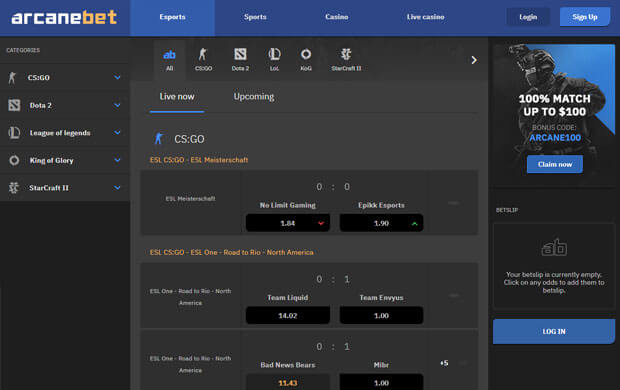This screenshot has width=620, height=390.
Task: Click King of Glory label in sidebar
Action: [51, 160]
